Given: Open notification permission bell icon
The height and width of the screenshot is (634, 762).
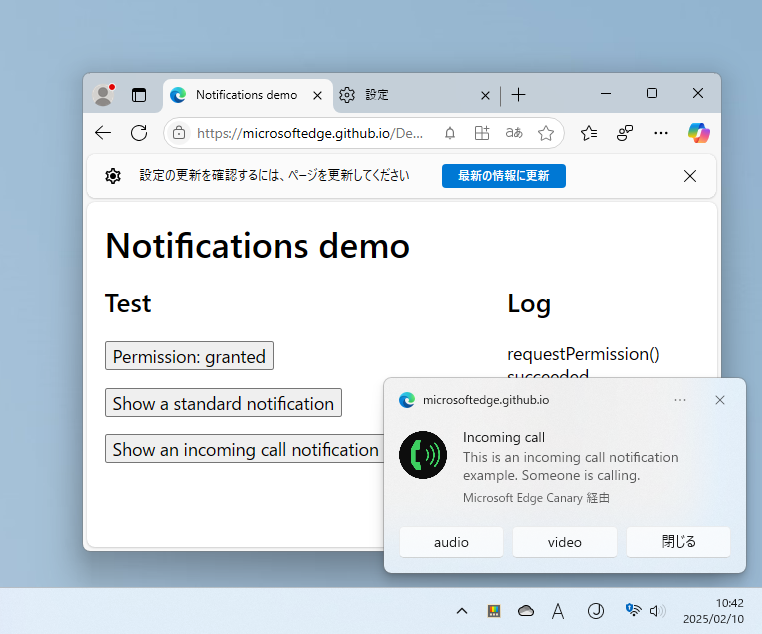Looking at the screenshot, I should pos(450,133).
